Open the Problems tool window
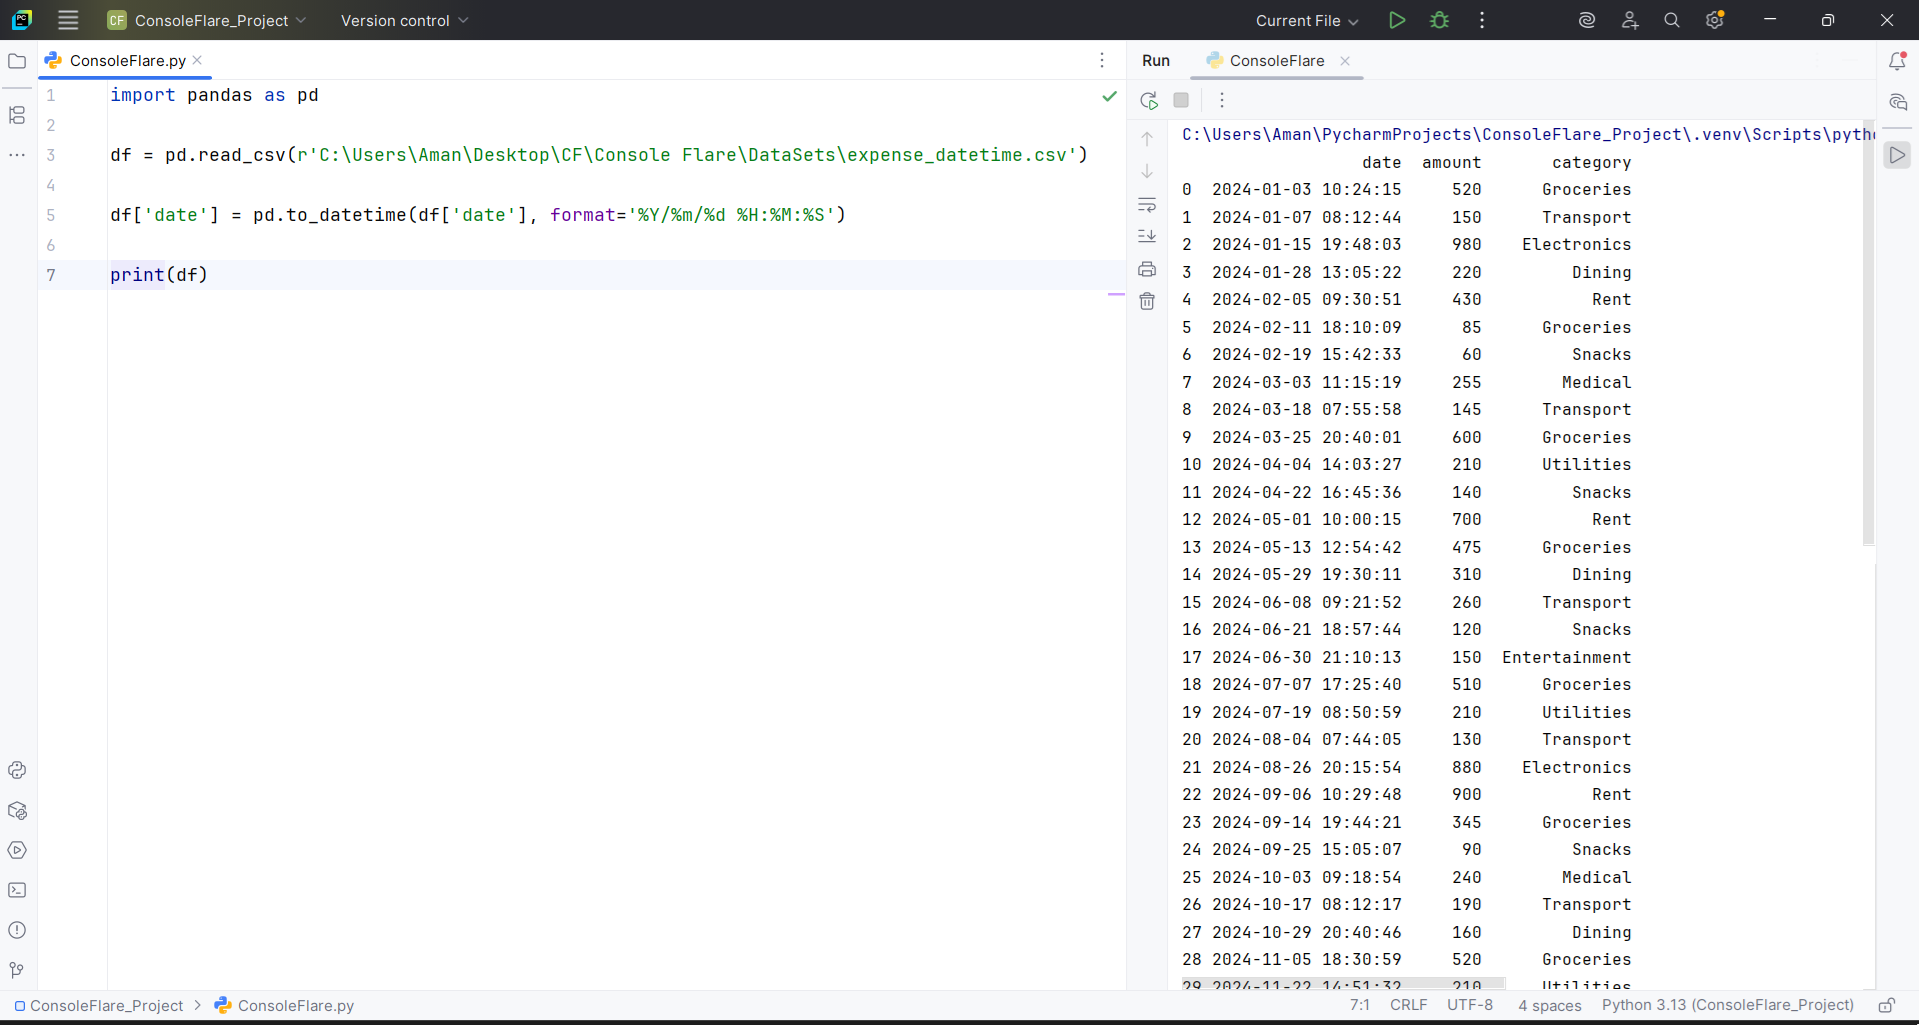This screenshot has height=1025, width=1919. click(17, 930)
